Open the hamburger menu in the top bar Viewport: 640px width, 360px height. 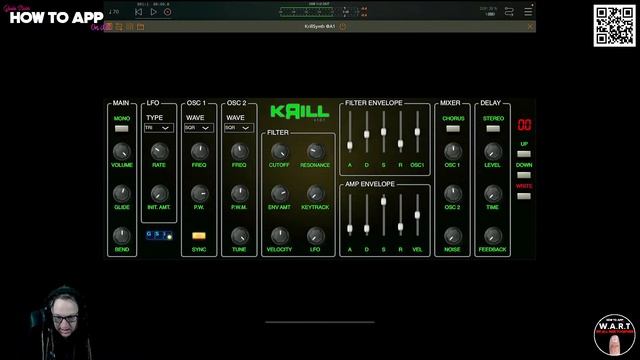click(x=528, y=11)
